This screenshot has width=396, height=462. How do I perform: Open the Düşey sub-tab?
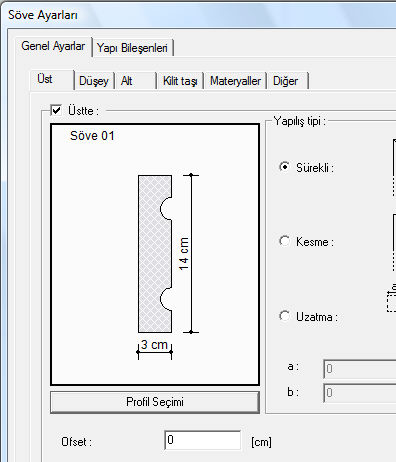click(x=94, y=81)
